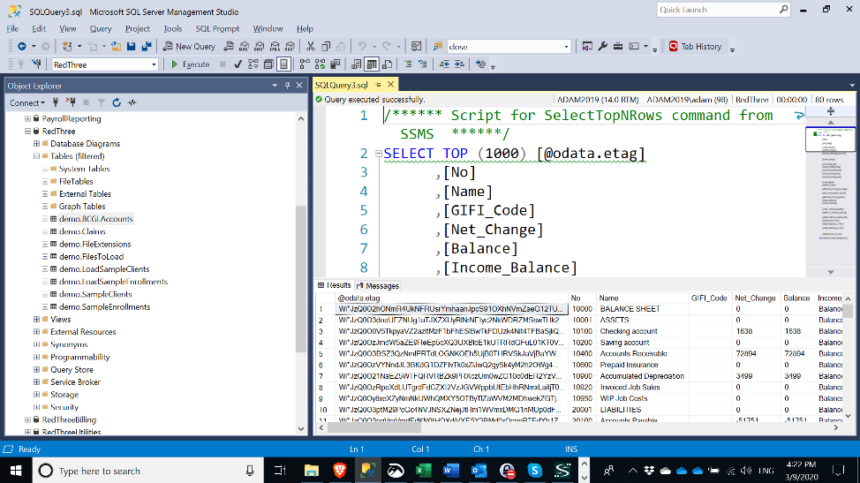Open the Connect dropdown in Object Explorer

(x=27, y=103)
